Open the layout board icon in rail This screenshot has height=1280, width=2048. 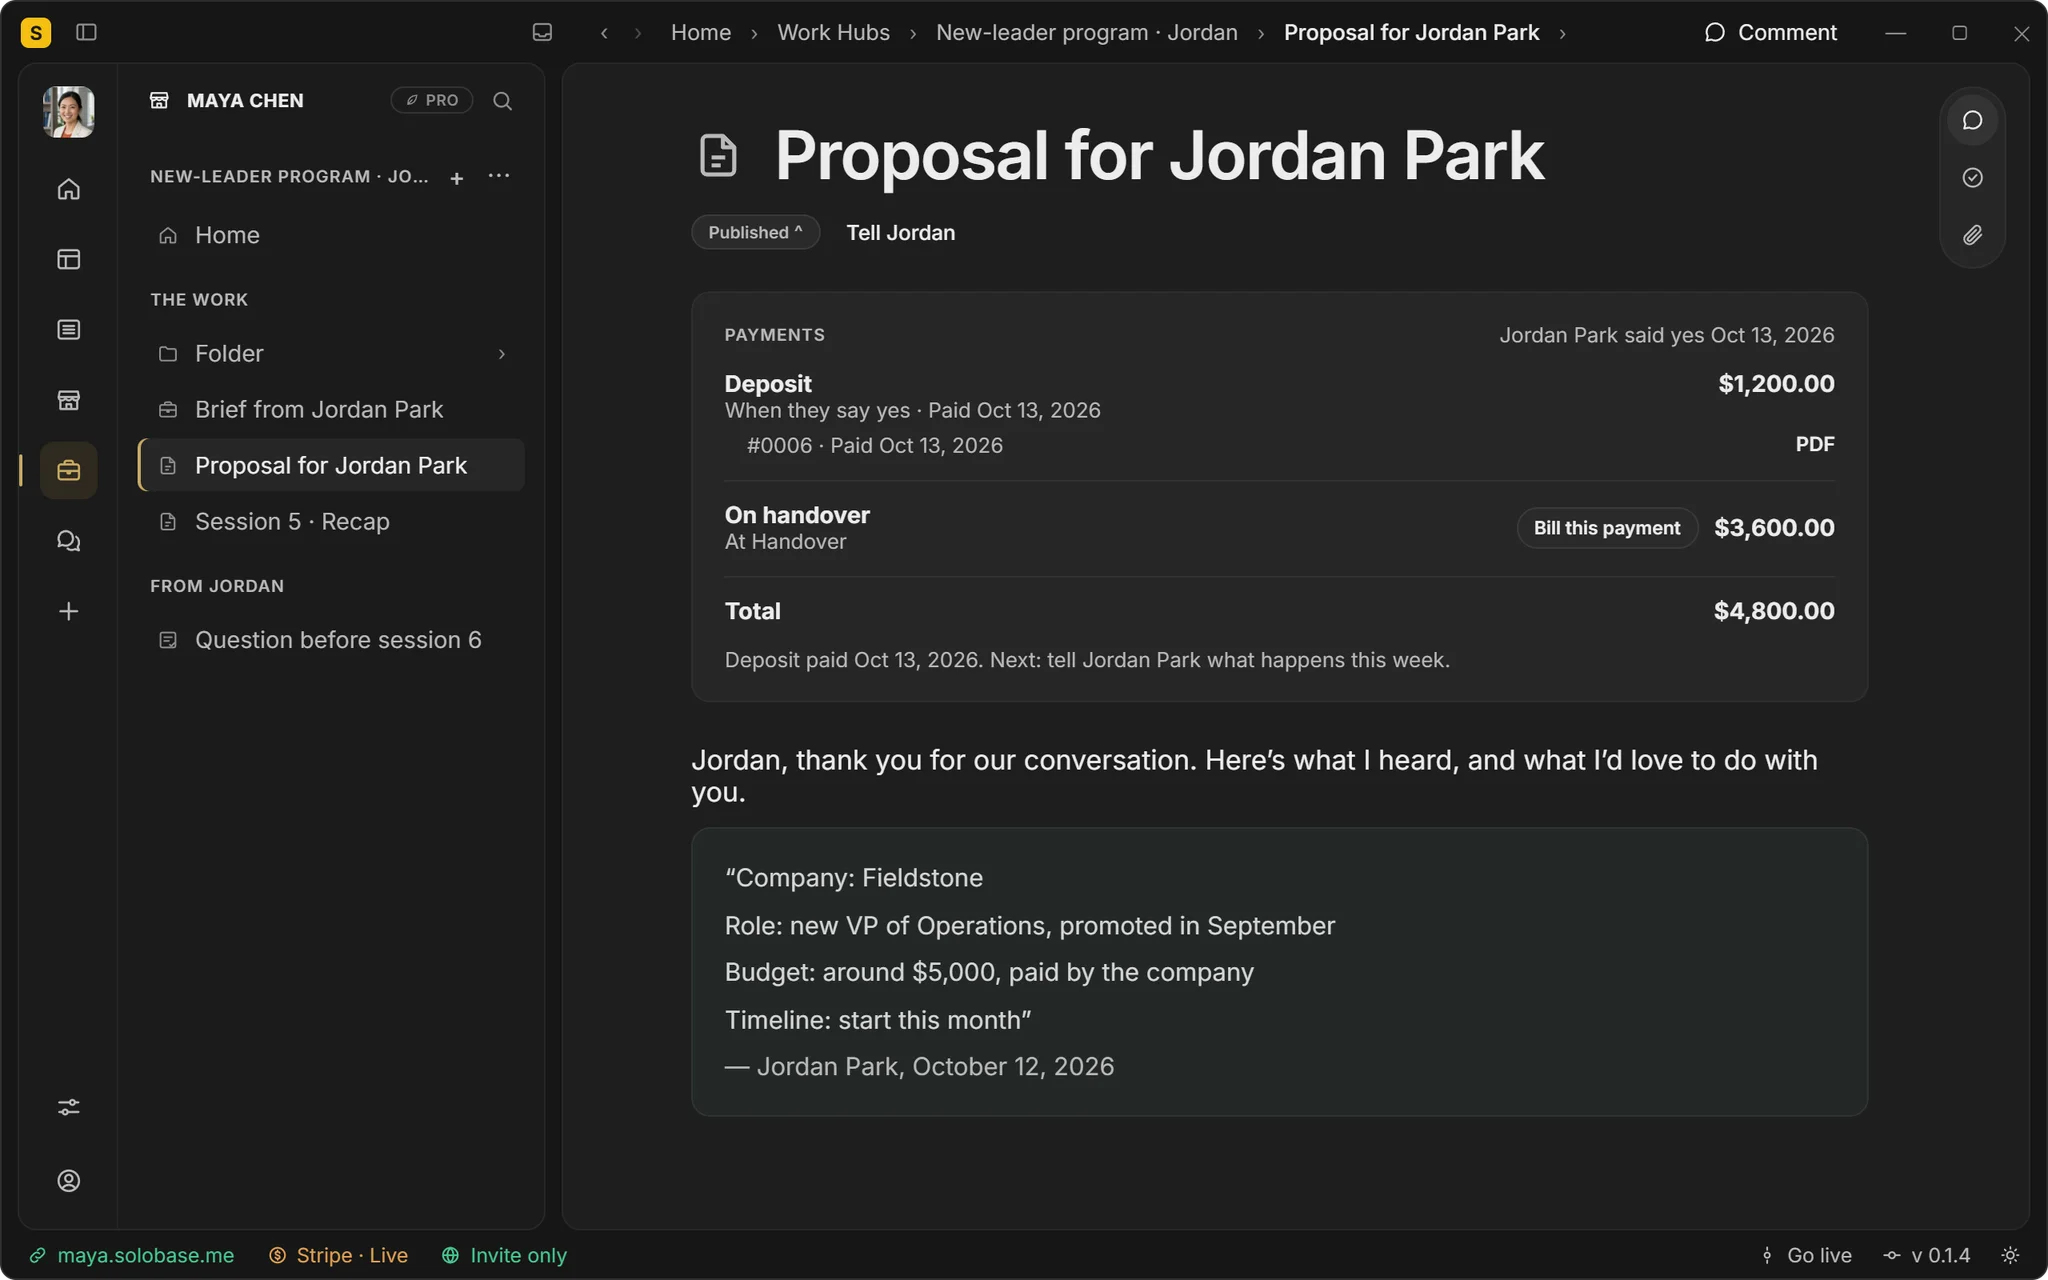point(68,259)
